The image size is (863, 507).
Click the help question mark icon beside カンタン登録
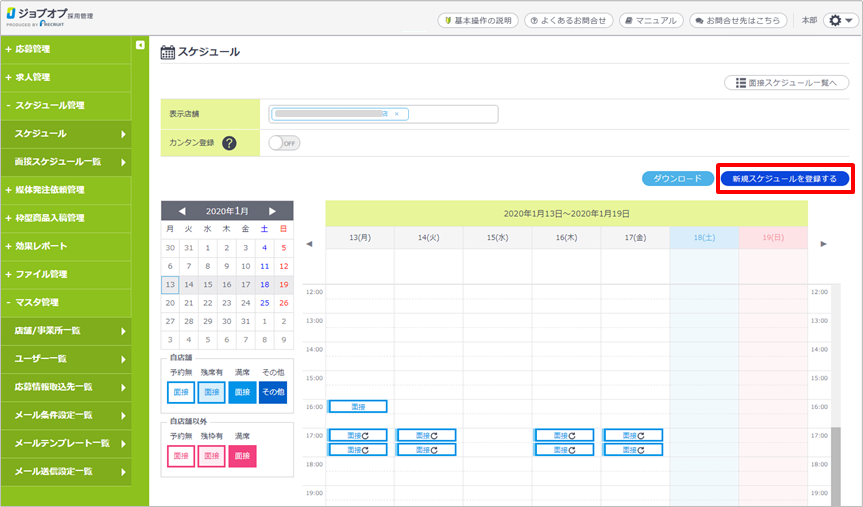point(229,143)
